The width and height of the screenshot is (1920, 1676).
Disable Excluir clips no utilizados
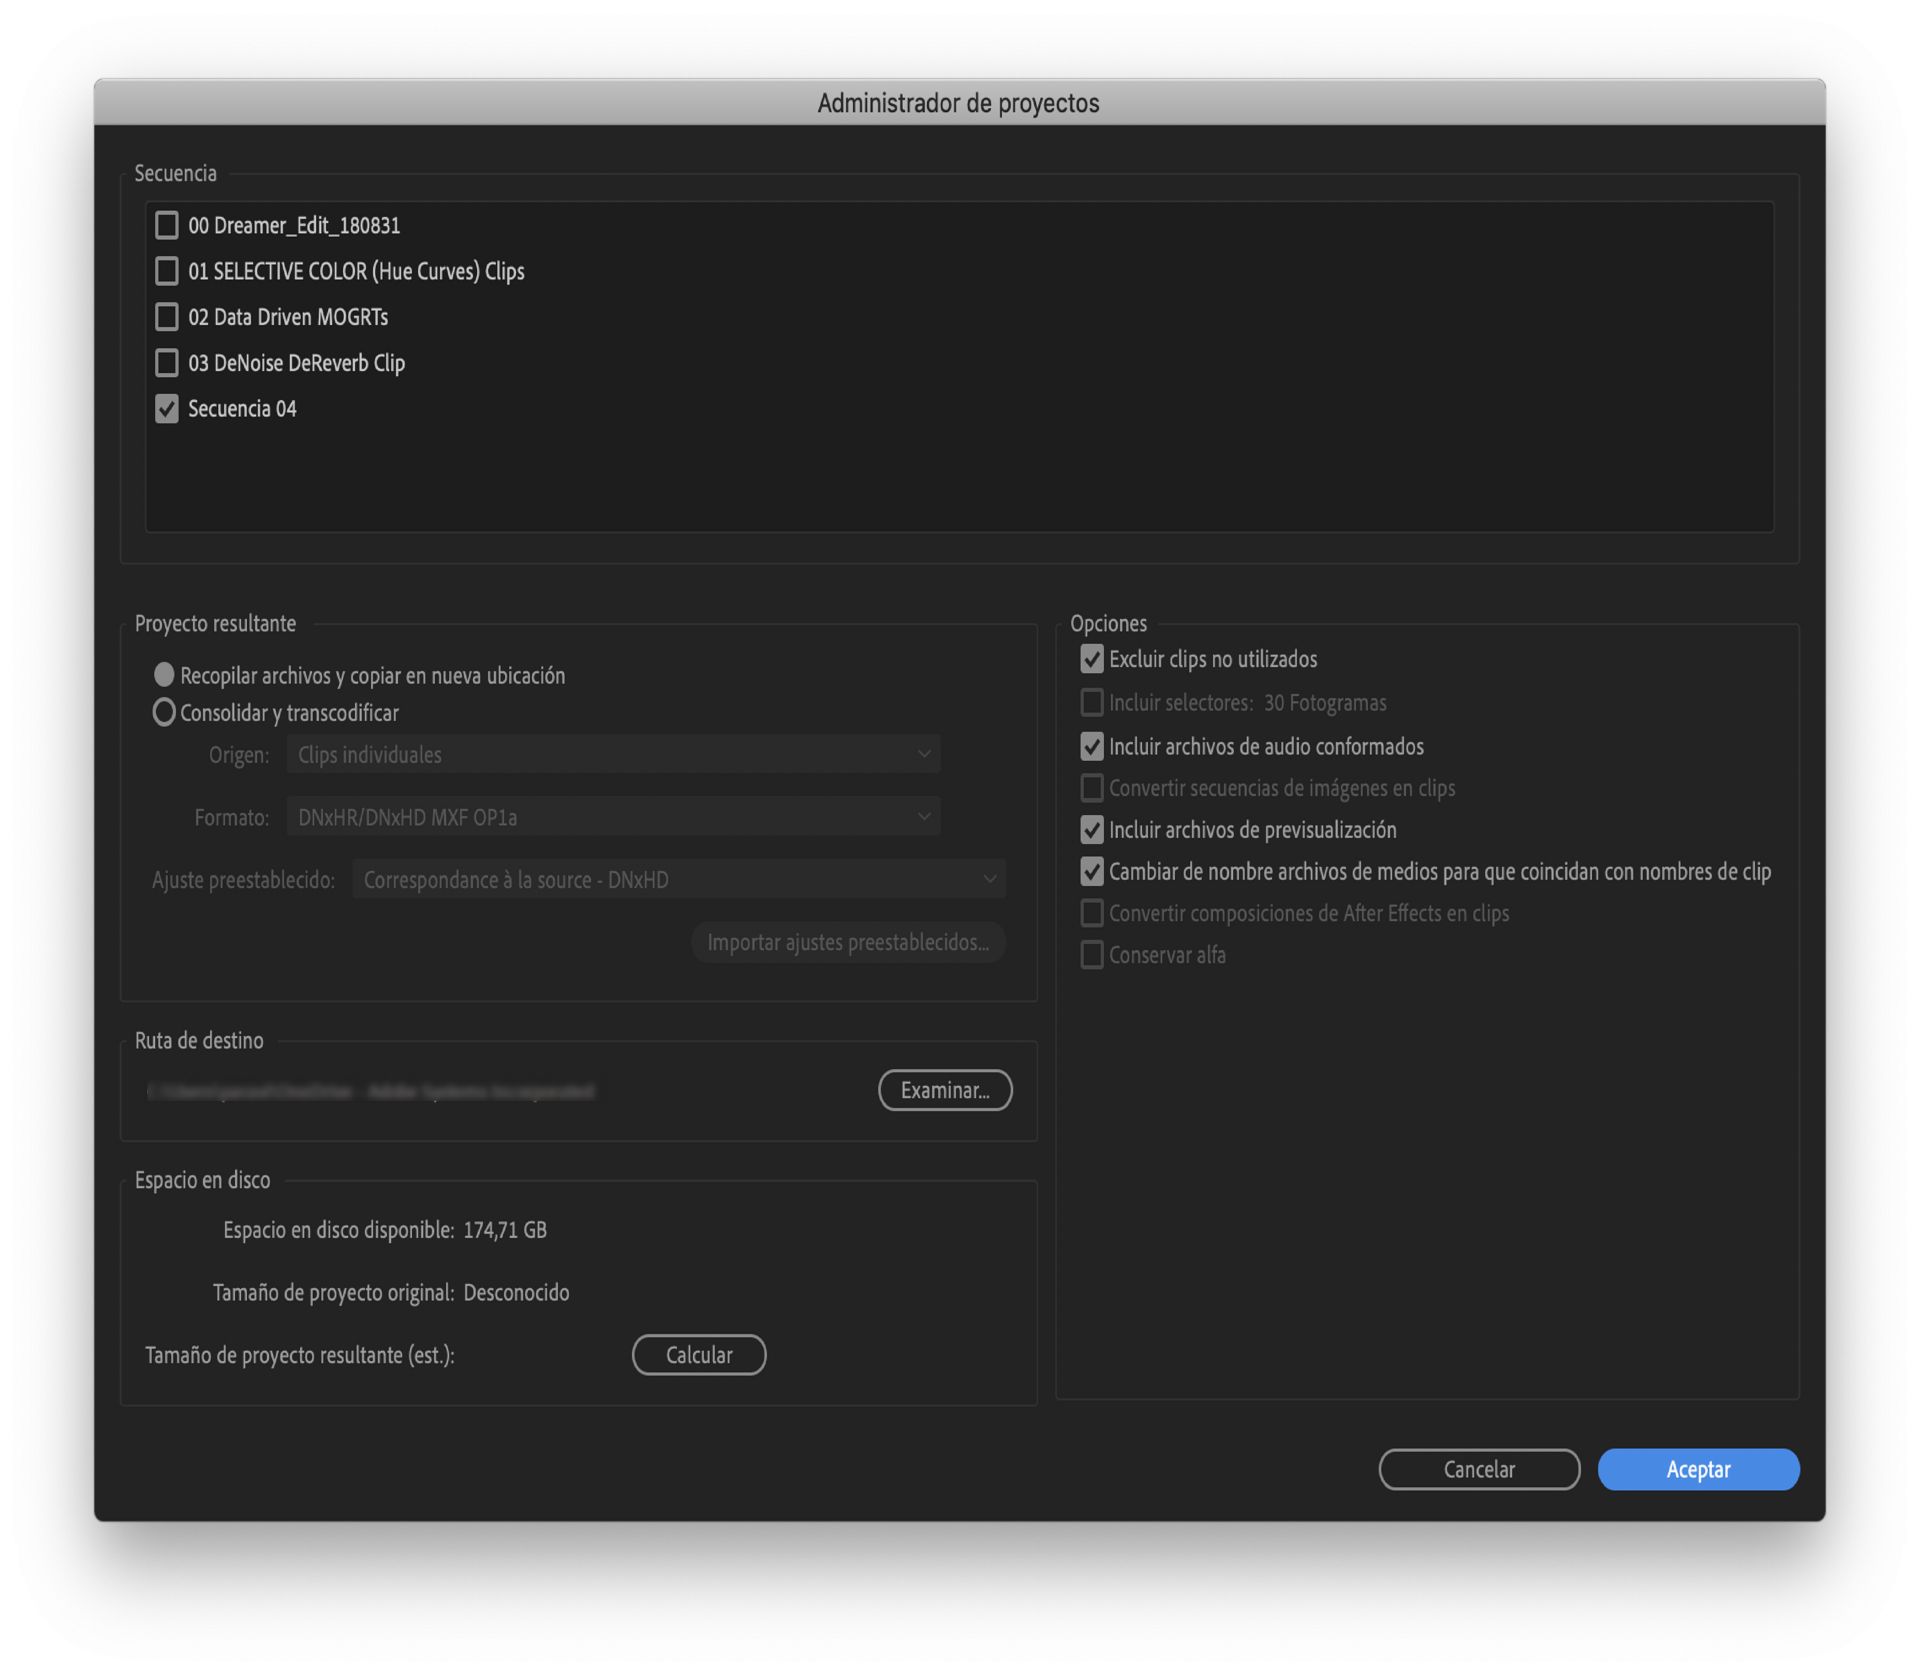1092,659
